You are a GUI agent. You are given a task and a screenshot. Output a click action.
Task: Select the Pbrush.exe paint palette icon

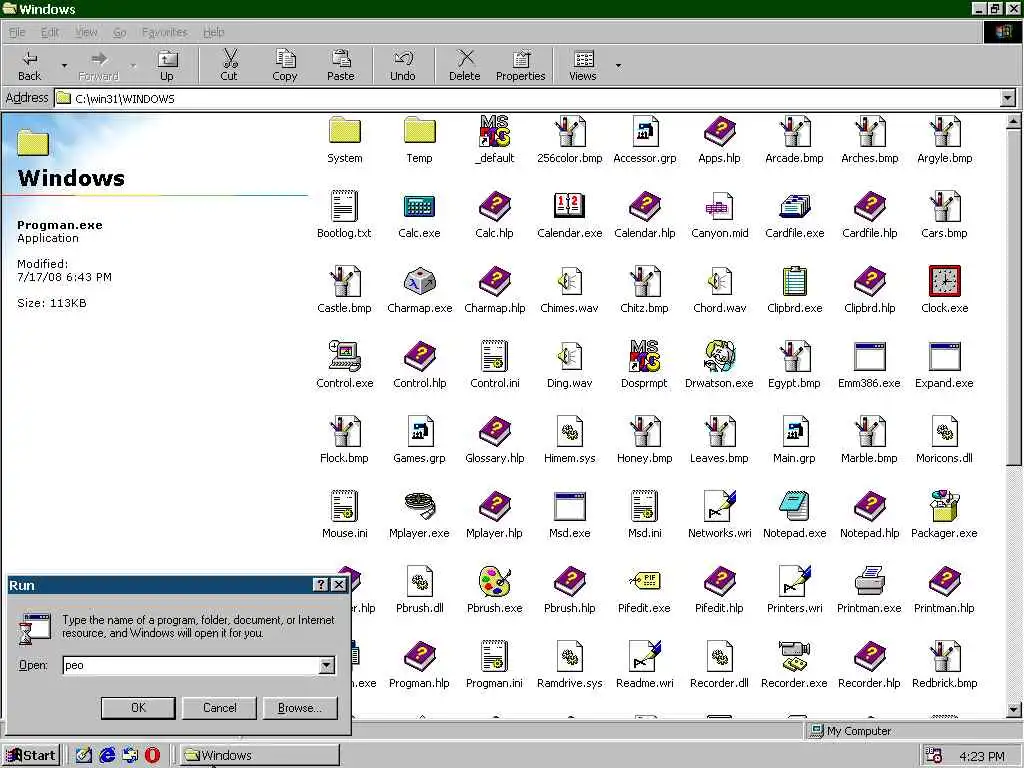(x=494, y=581)
